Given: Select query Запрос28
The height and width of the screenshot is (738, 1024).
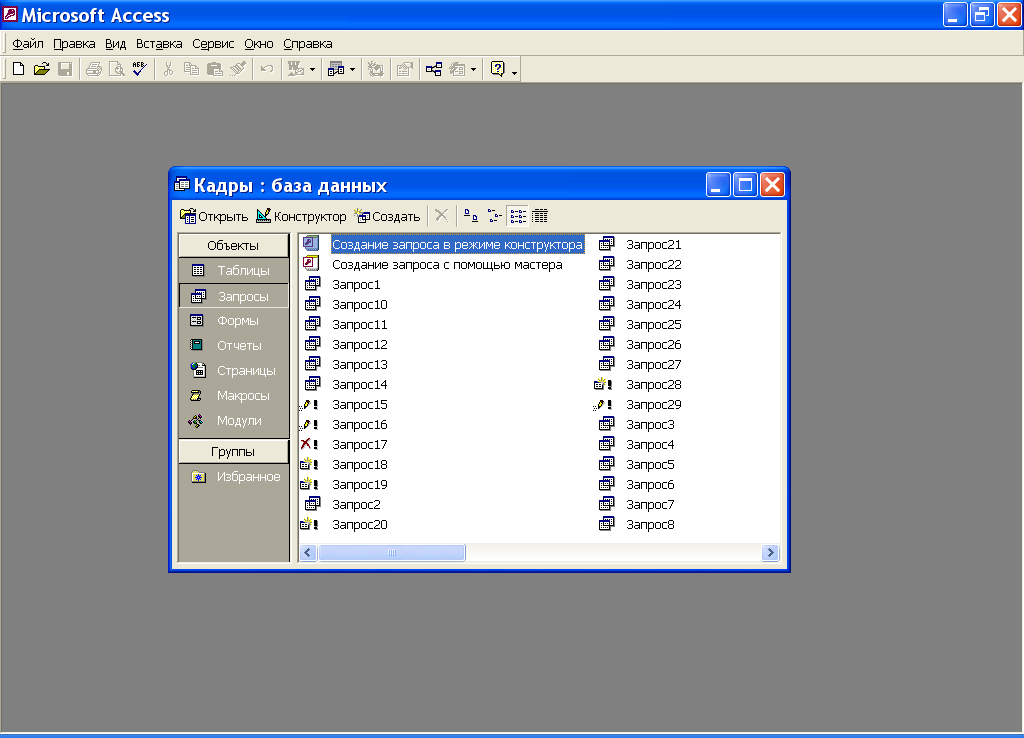Looking at the screenshot, I should coord(653,385).
